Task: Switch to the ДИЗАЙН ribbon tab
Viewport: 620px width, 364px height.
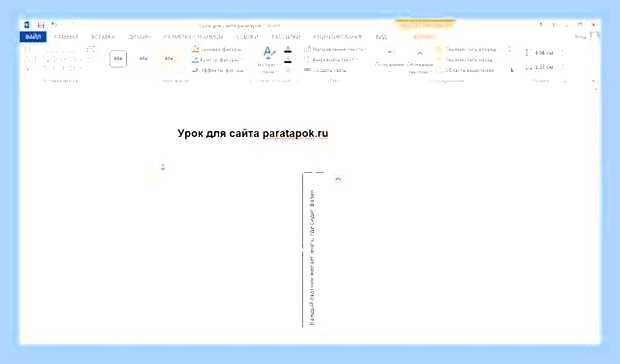Action: (139, 37)
